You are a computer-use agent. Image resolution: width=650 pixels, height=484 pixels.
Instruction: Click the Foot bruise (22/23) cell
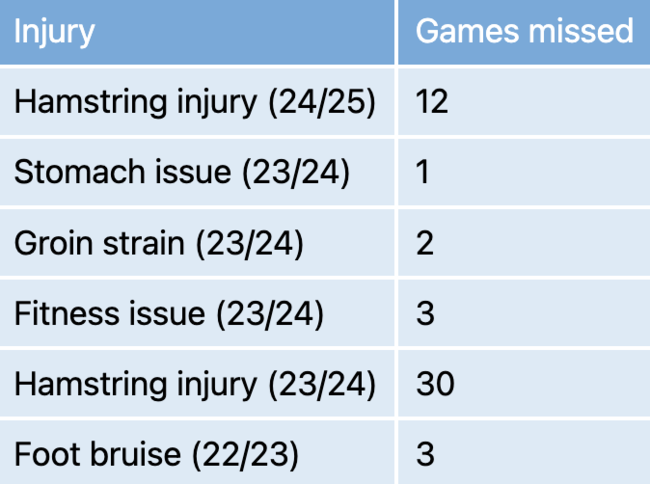coord(197,453)
